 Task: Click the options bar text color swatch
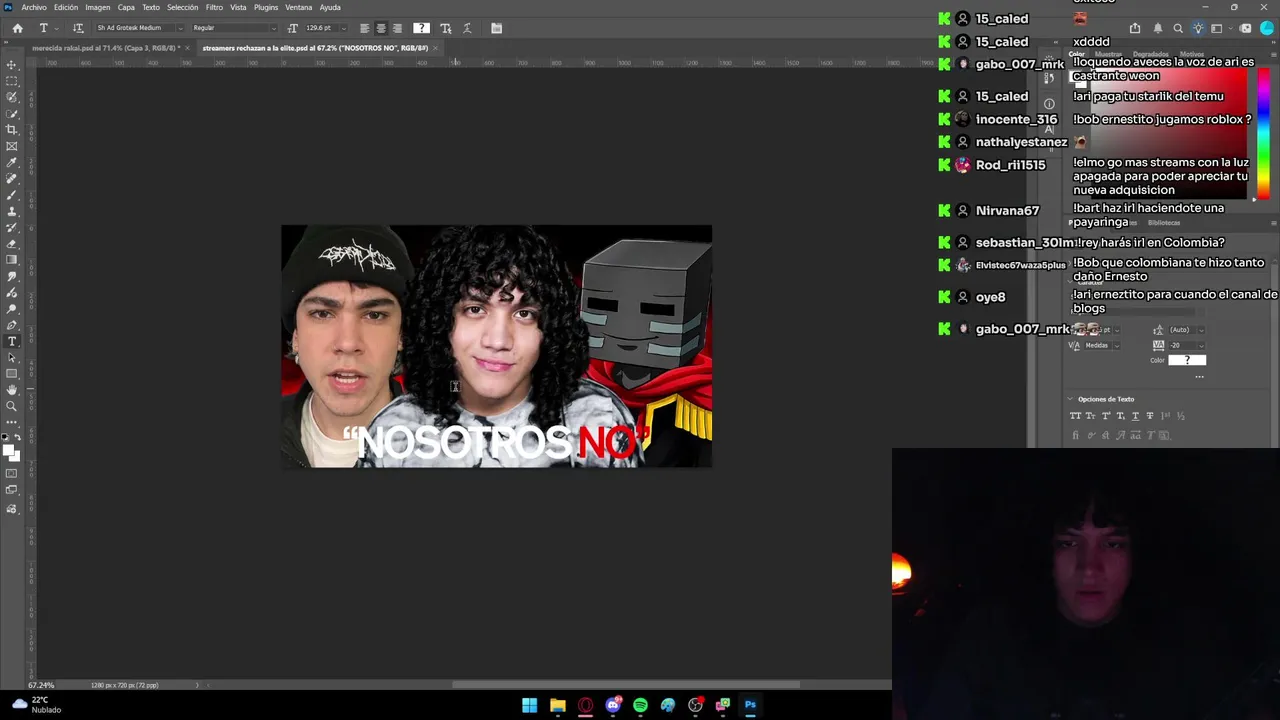pyautogui.click(x=422, y=28)
